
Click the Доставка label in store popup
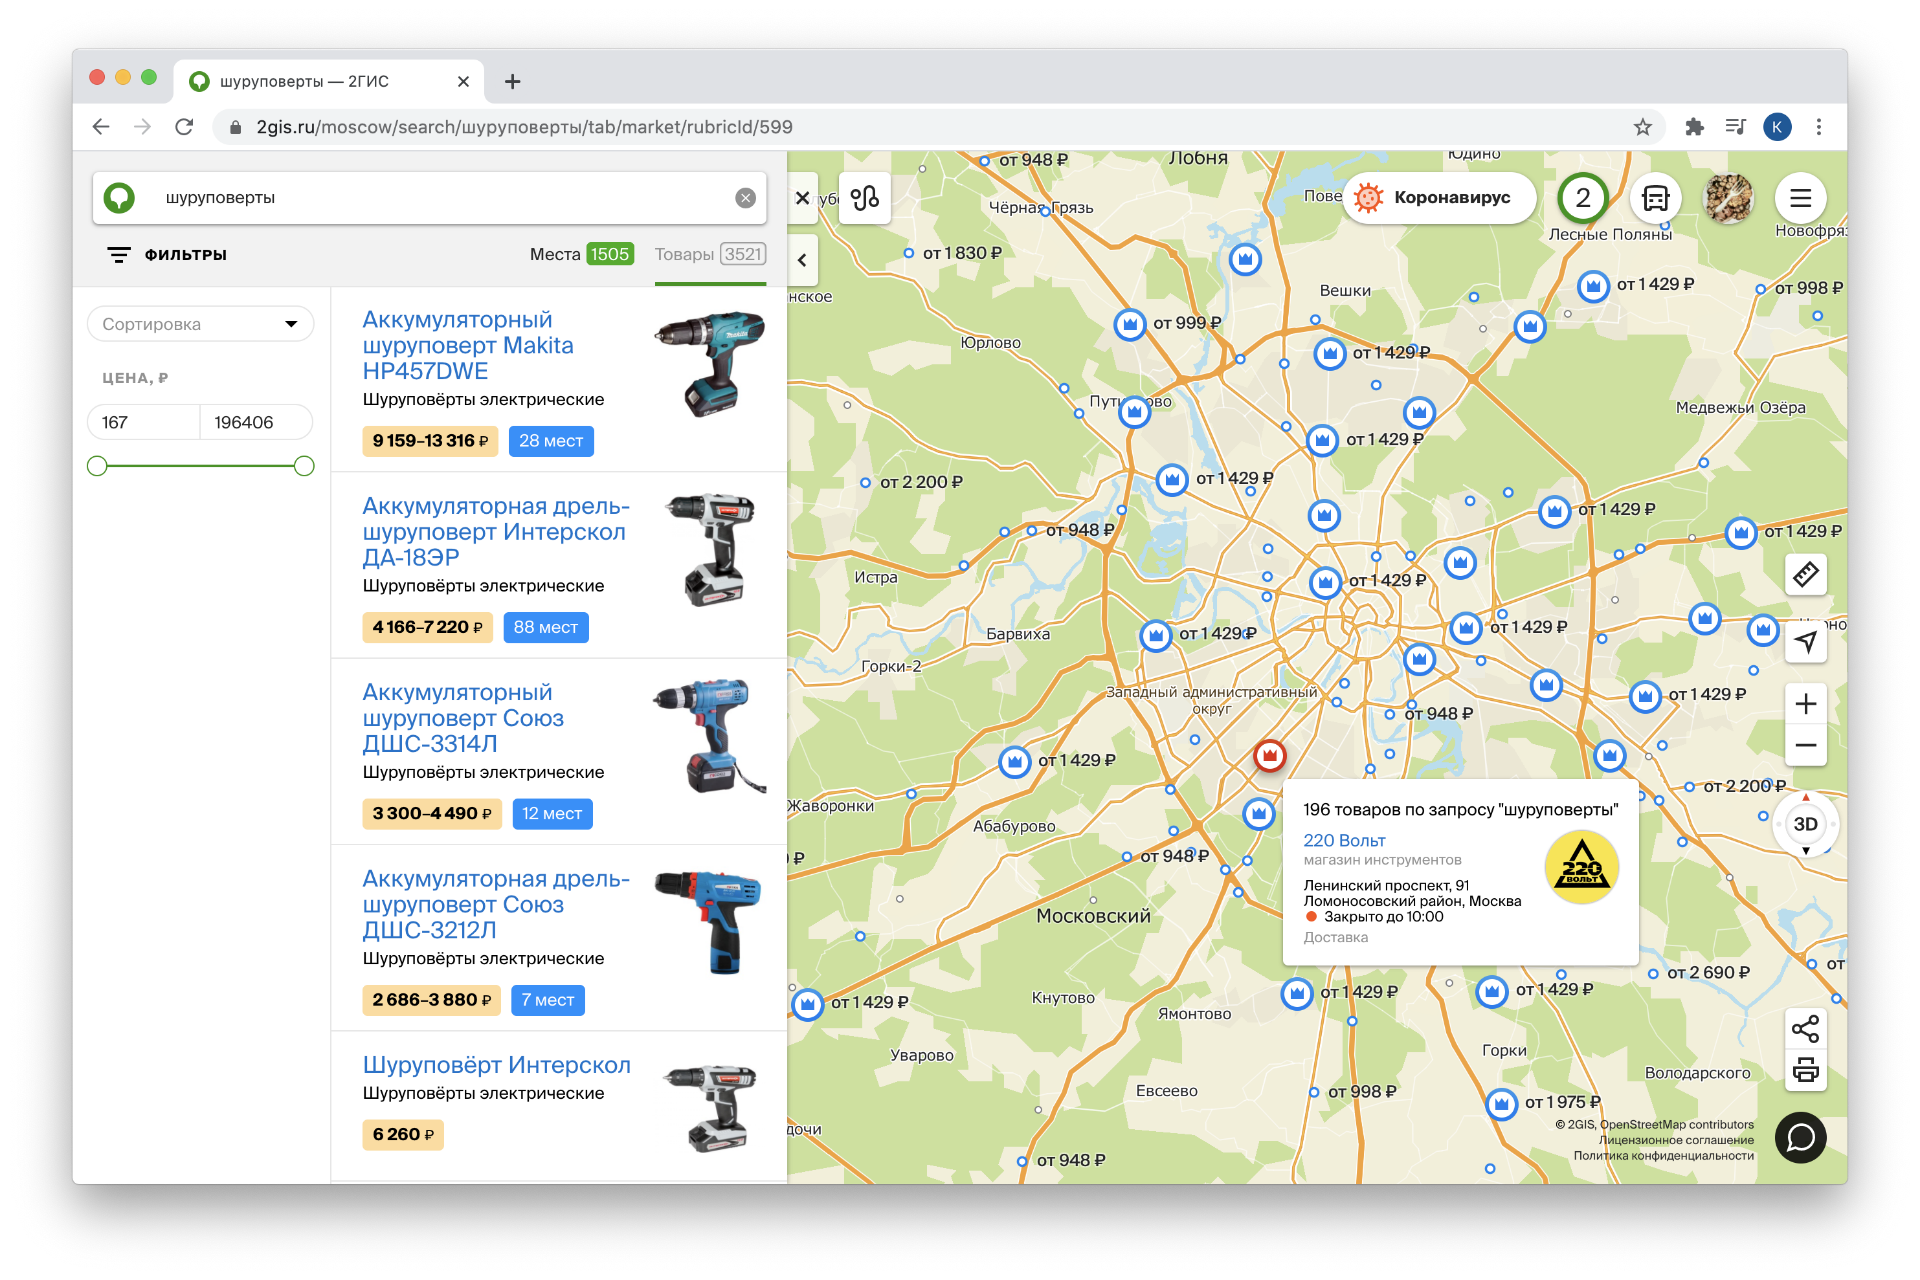(1336, 938)
